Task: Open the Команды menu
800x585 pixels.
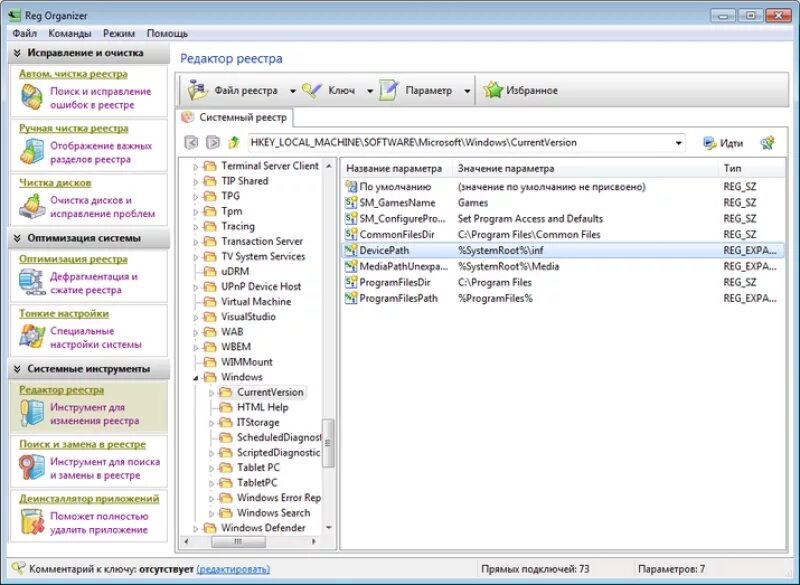Action: point(70,34)
